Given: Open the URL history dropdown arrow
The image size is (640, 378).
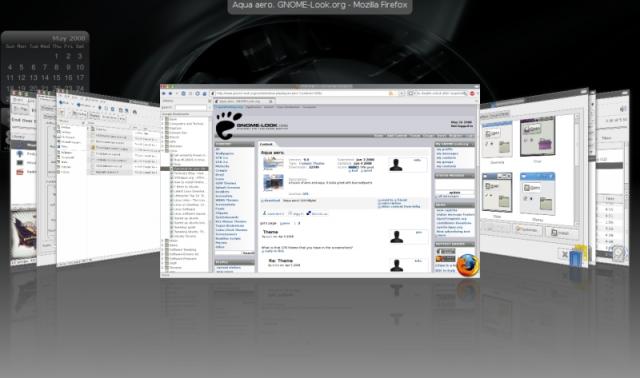Looking at the screenshot, I should (x=401, y=93).
